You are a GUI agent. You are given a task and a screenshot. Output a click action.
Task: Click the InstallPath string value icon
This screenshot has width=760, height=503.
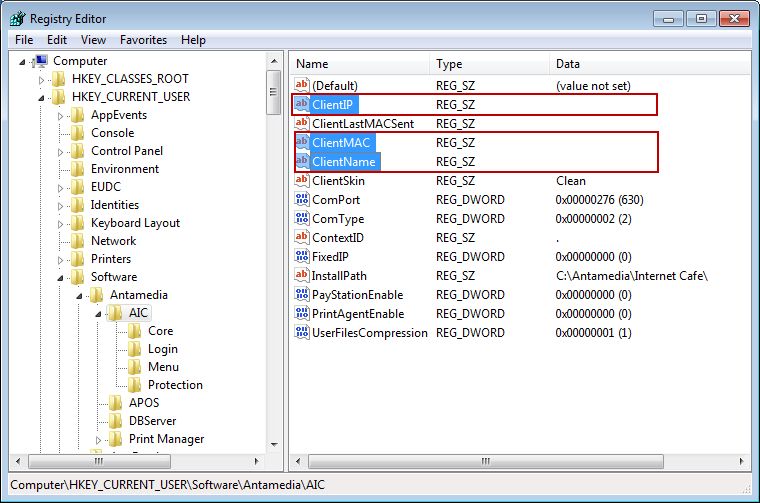pyautogui.click(x=301, y=275)
